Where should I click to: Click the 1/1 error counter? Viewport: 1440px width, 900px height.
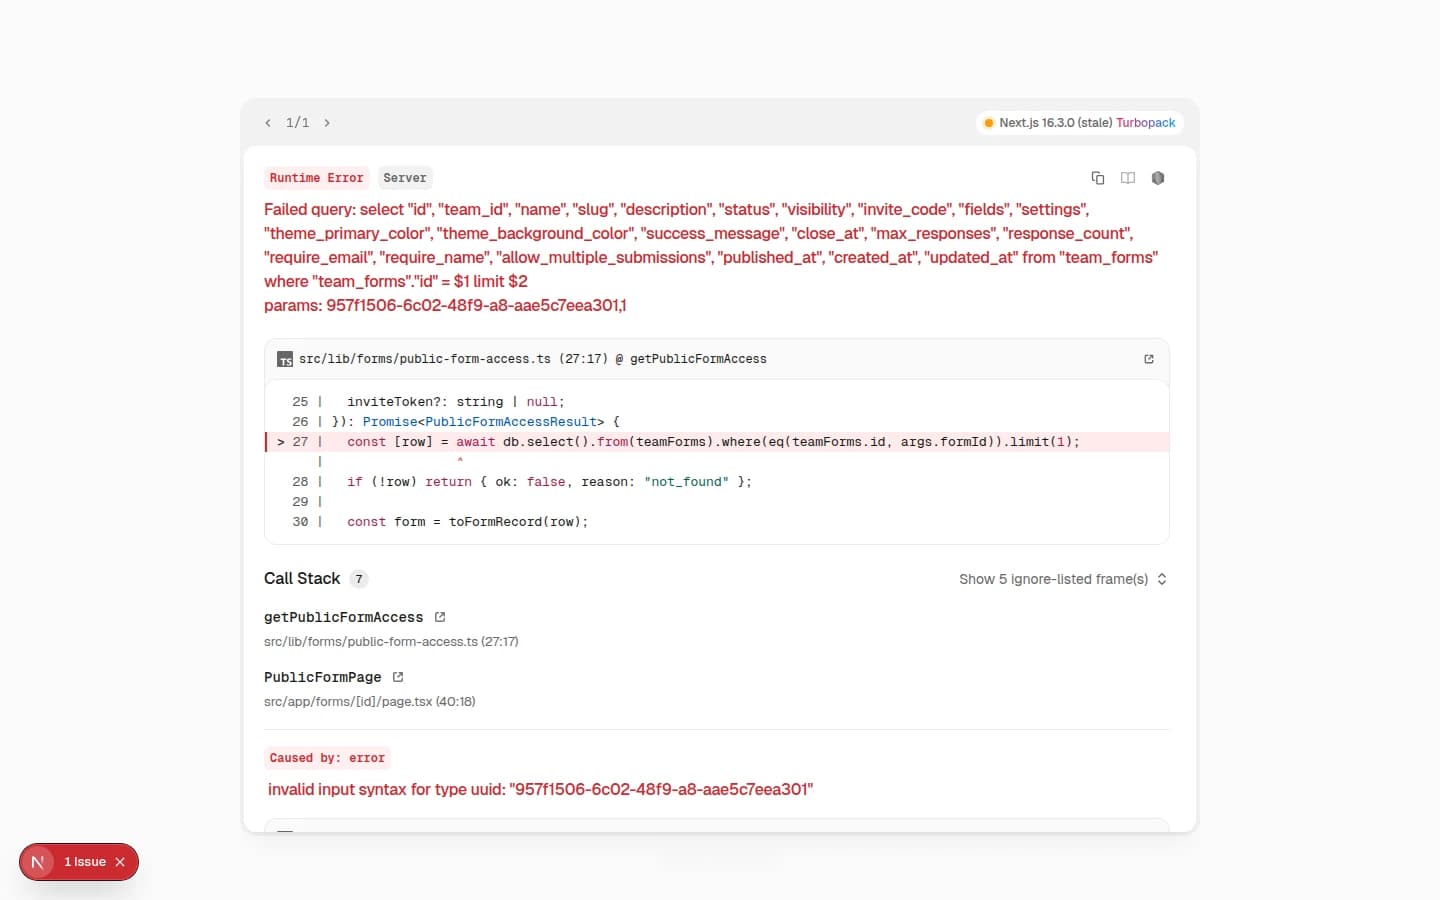click(297, 123)
